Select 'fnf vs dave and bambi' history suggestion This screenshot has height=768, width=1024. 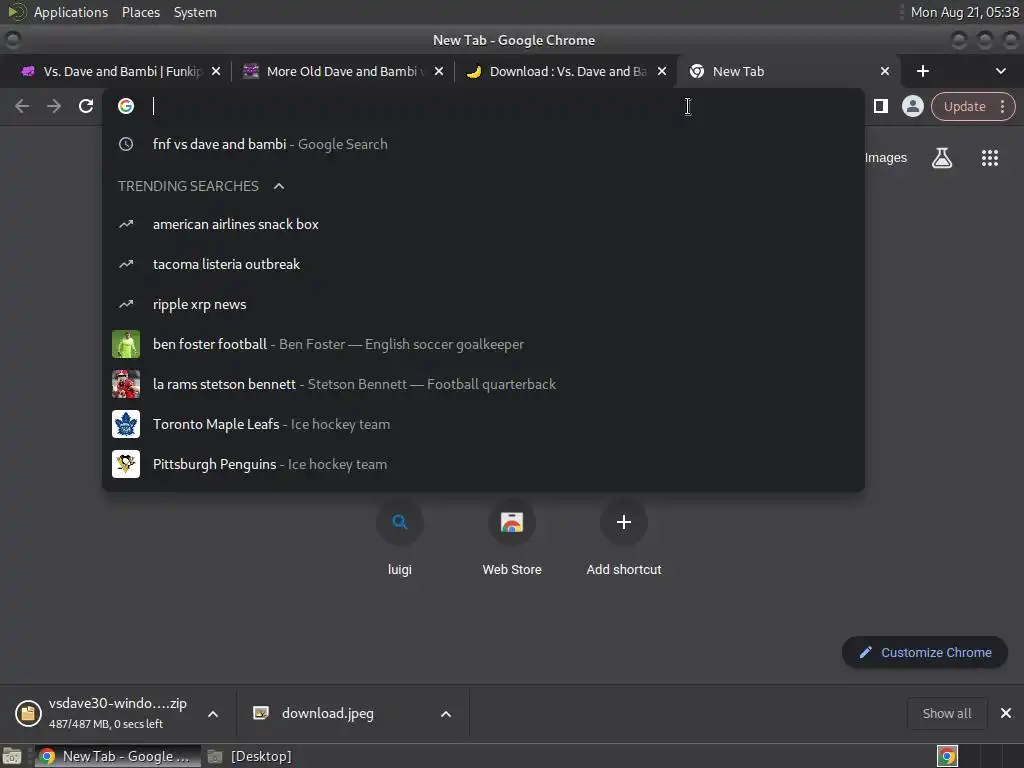point(483,144)
